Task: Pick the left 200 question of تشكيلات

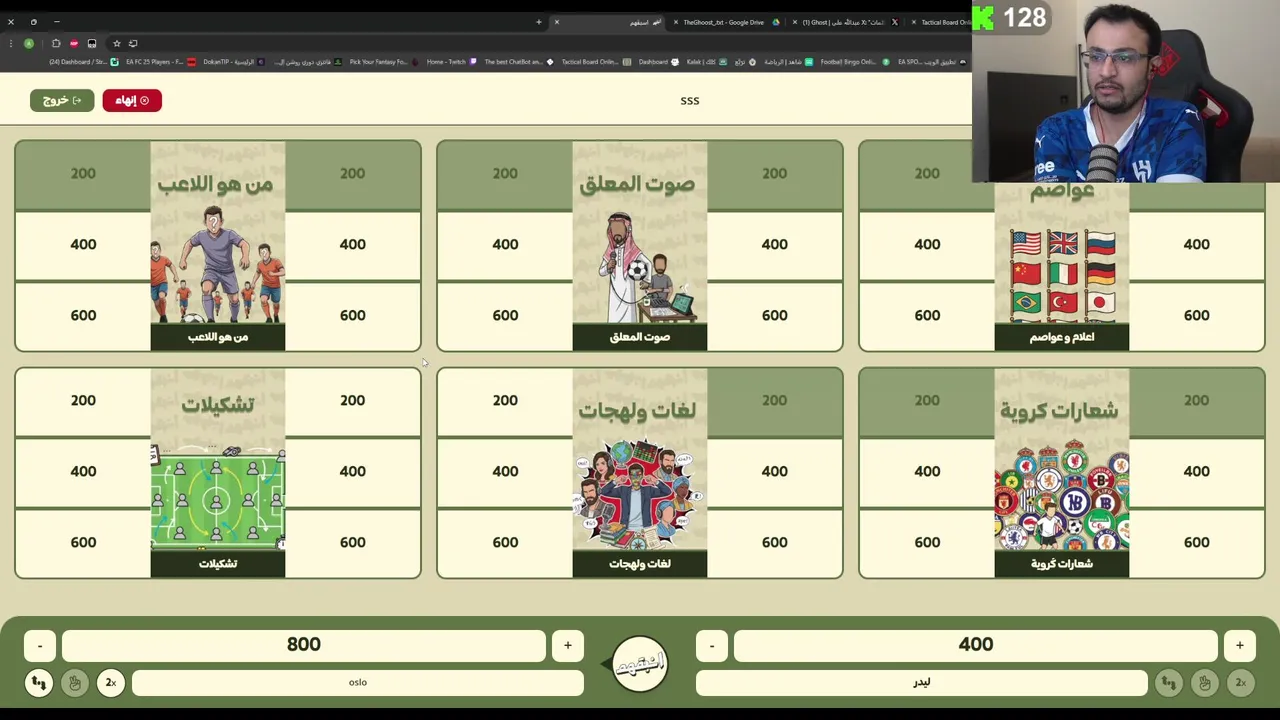Action: 83,401
